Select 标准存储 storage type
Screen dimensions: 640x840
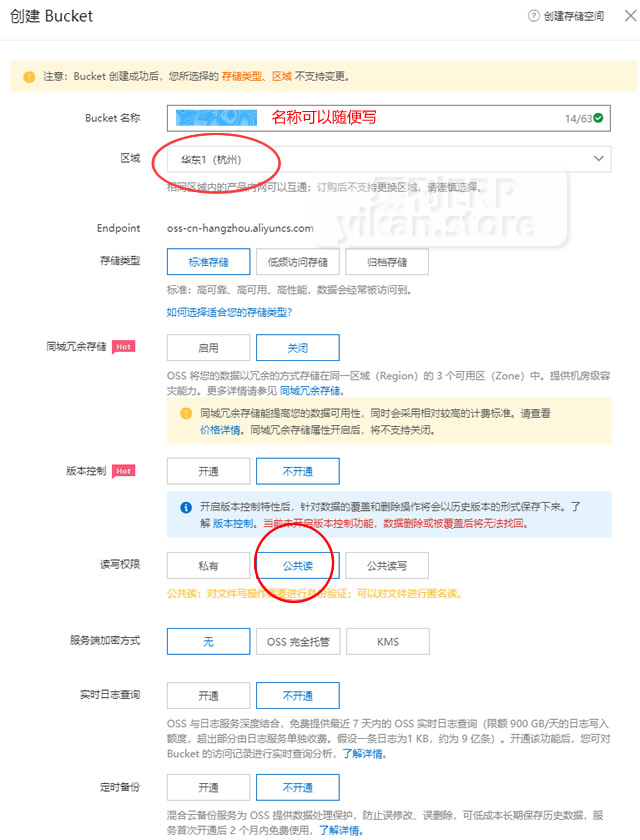point(208,262)
